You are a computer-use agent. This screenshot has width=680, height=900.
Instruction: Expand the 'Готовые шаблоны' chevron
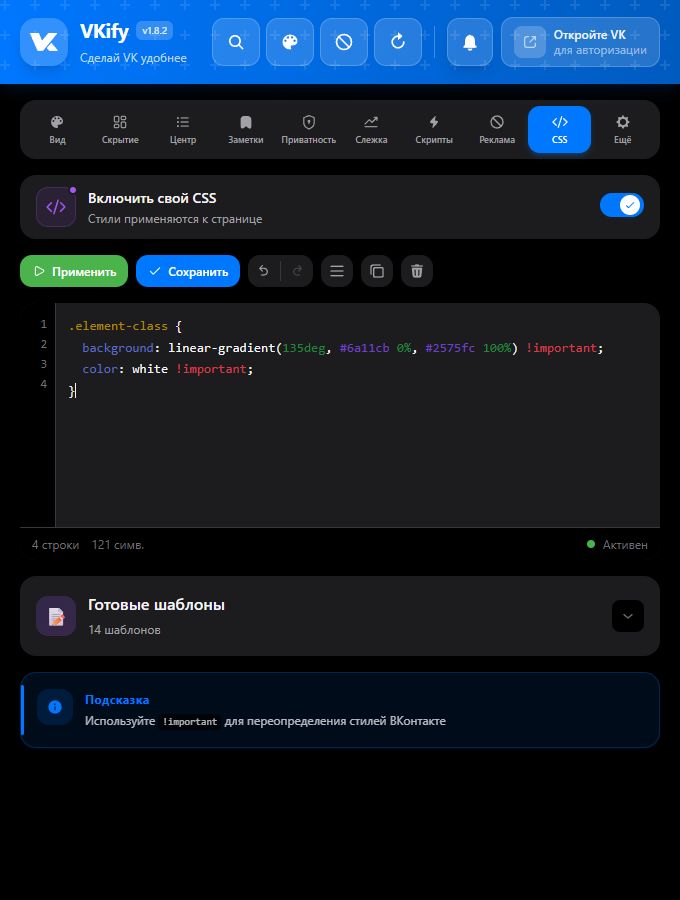[628, 616]
